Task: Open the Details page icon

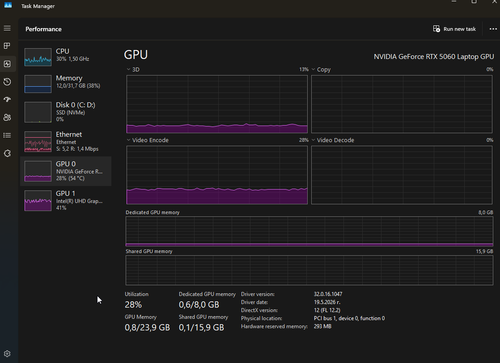Action: point(7,135)
